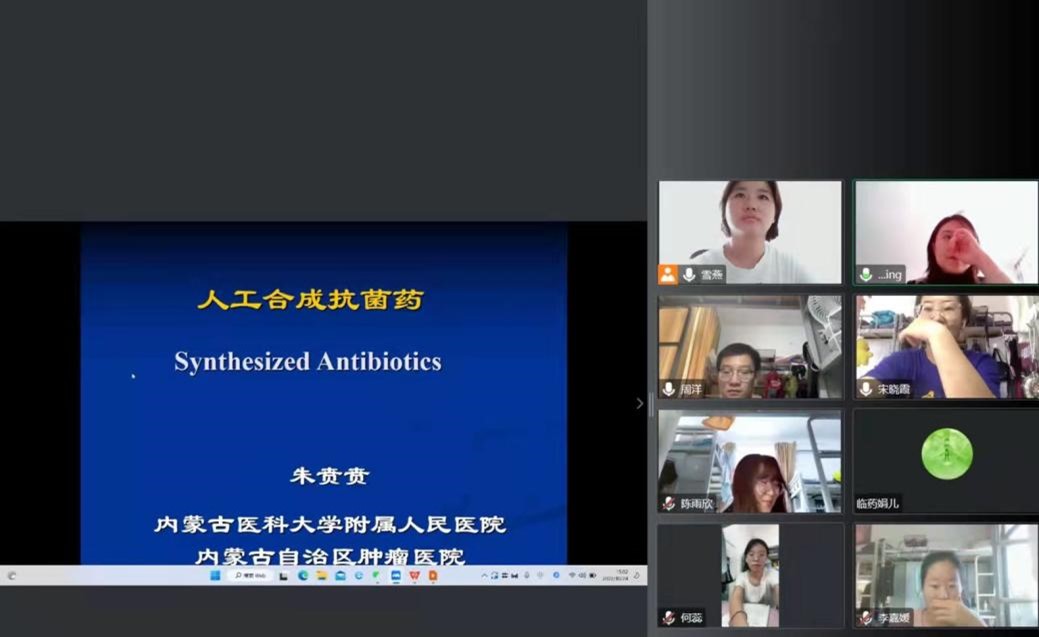Open the Windows Start menu in the shared taskbar
Screen dimensions: 1039x637
click(x=215, y=576)
